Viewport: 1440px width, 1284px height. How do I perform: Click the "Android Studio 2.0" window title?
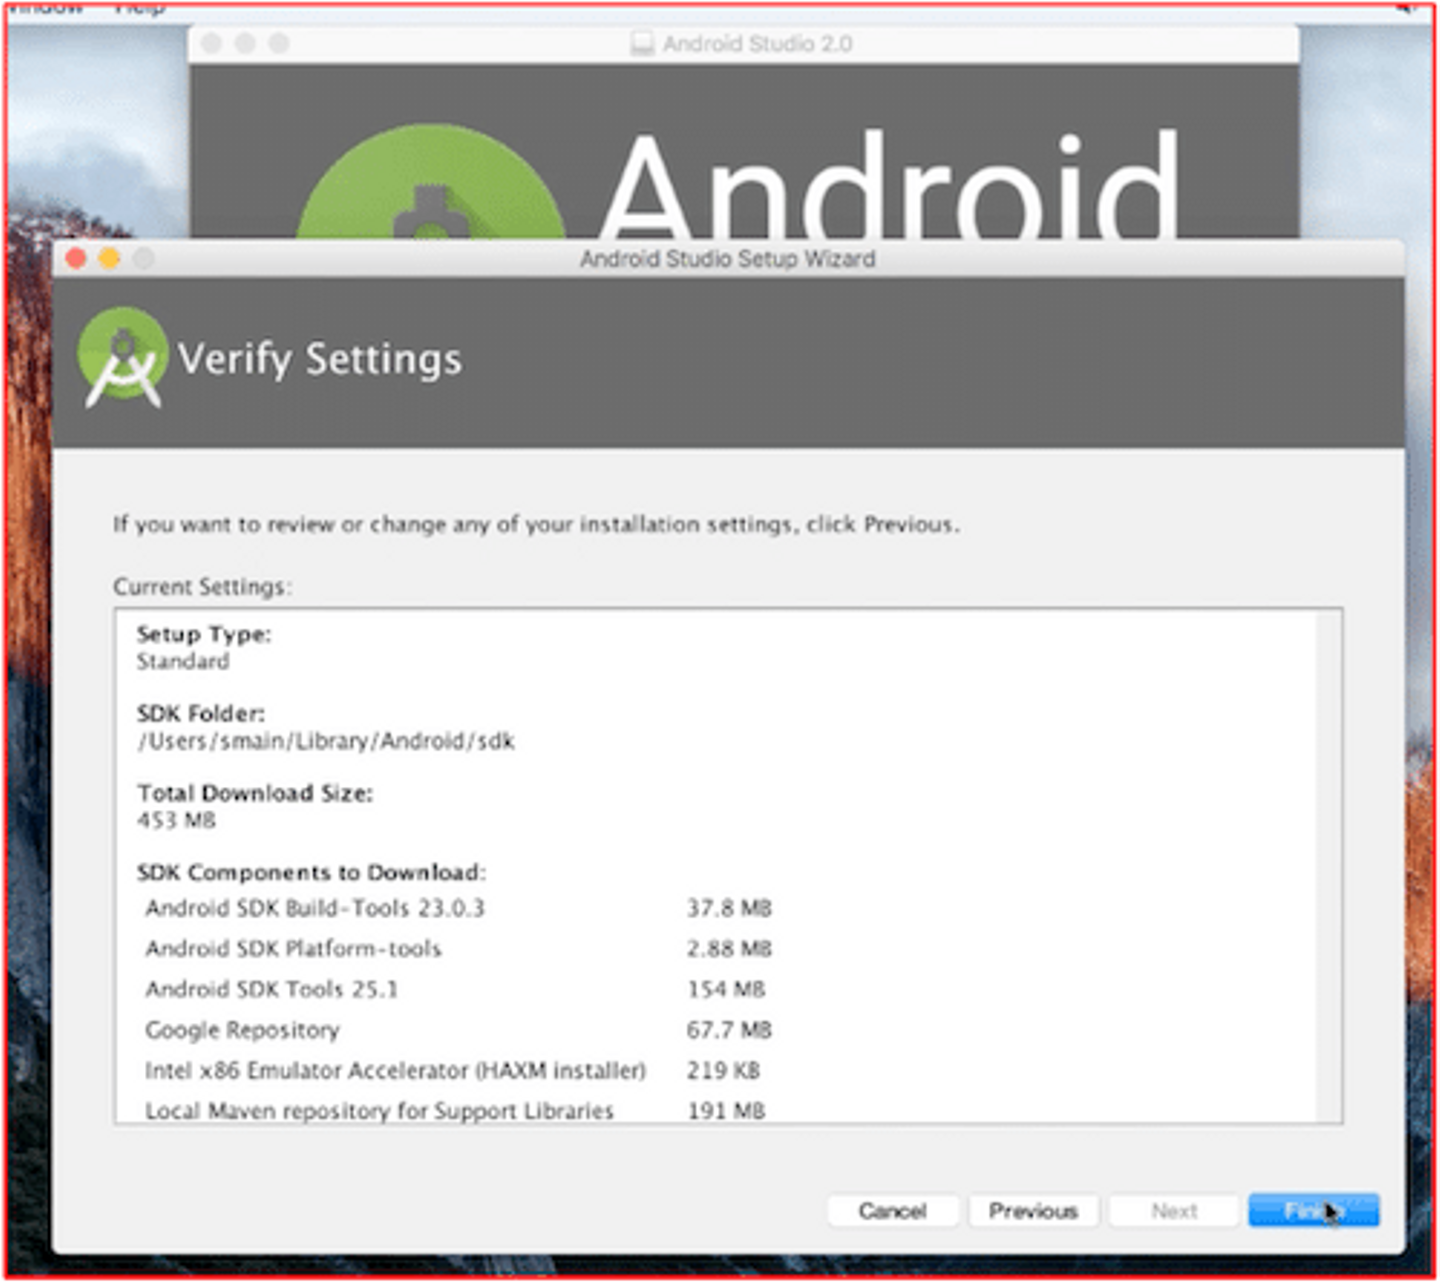click(x=757, y=44)
